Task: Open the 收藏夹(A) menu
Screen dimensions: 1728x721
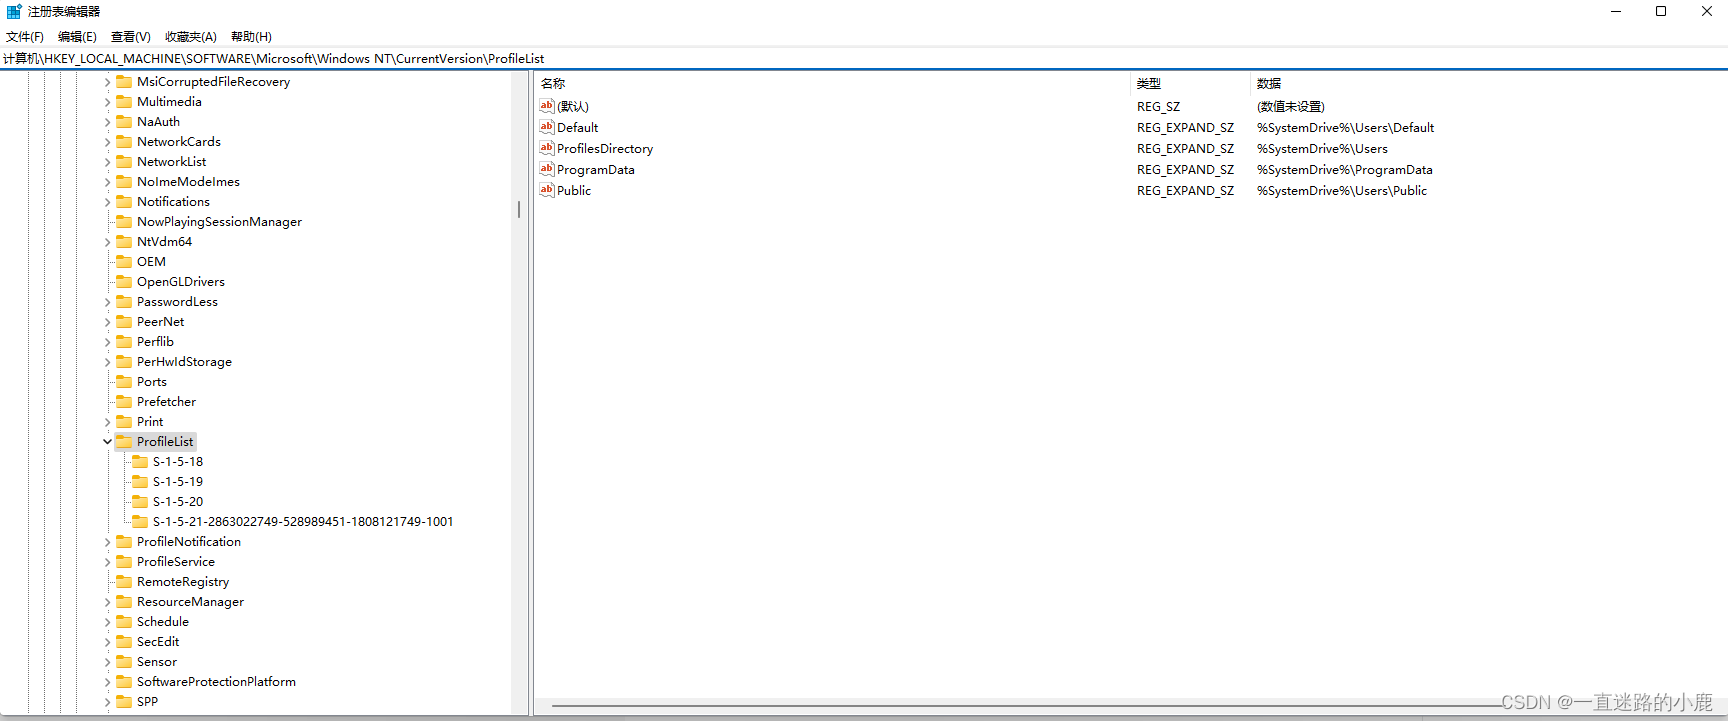Action: point(191,36)
